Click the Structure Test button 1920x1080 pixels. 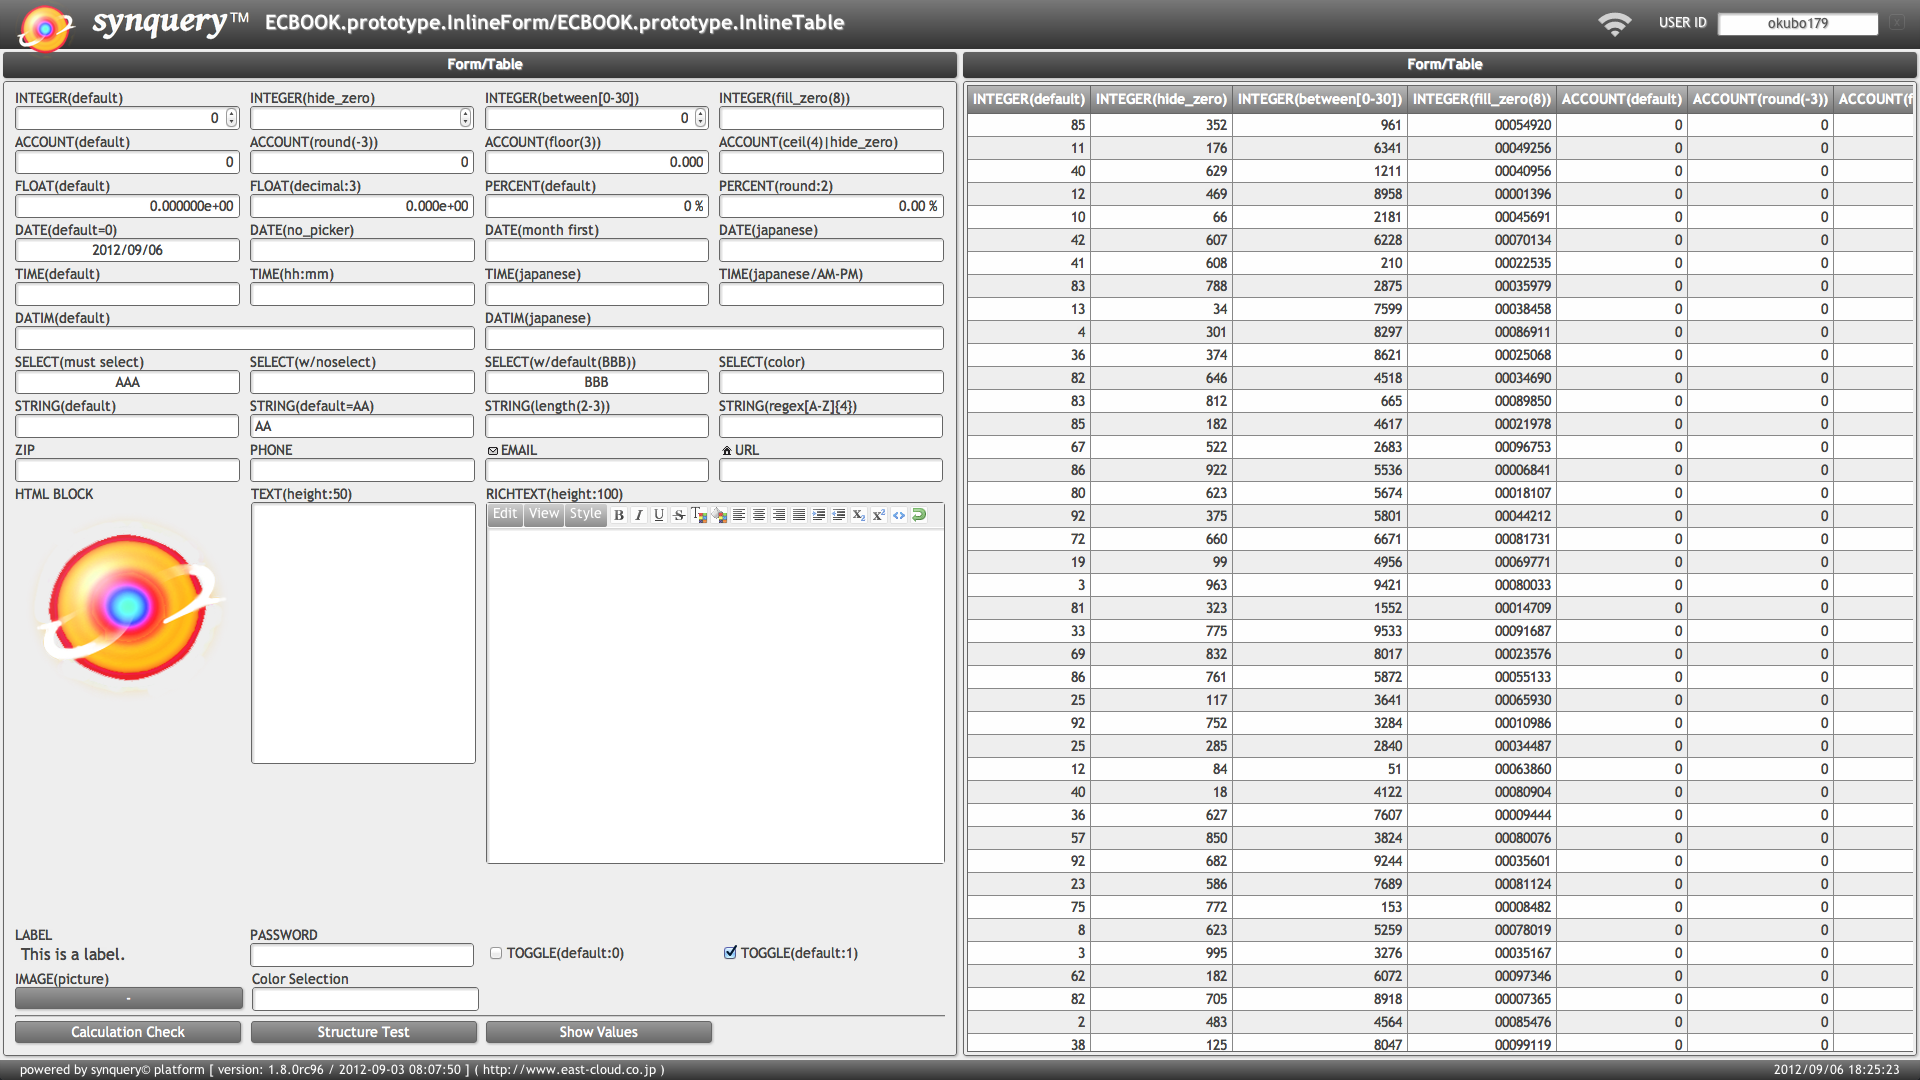[363, 1032]
